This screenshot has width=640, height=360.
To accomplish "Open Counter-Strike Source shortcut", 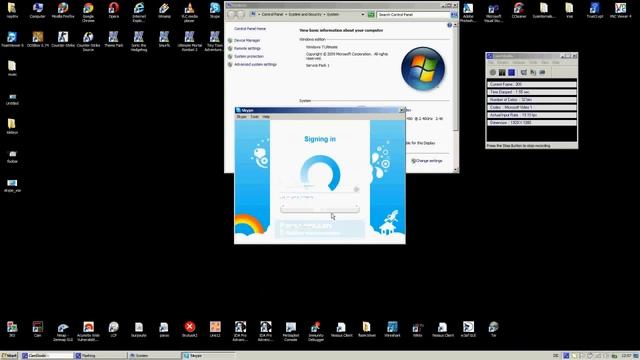I will pyautogui.click(x=88, y=41).
